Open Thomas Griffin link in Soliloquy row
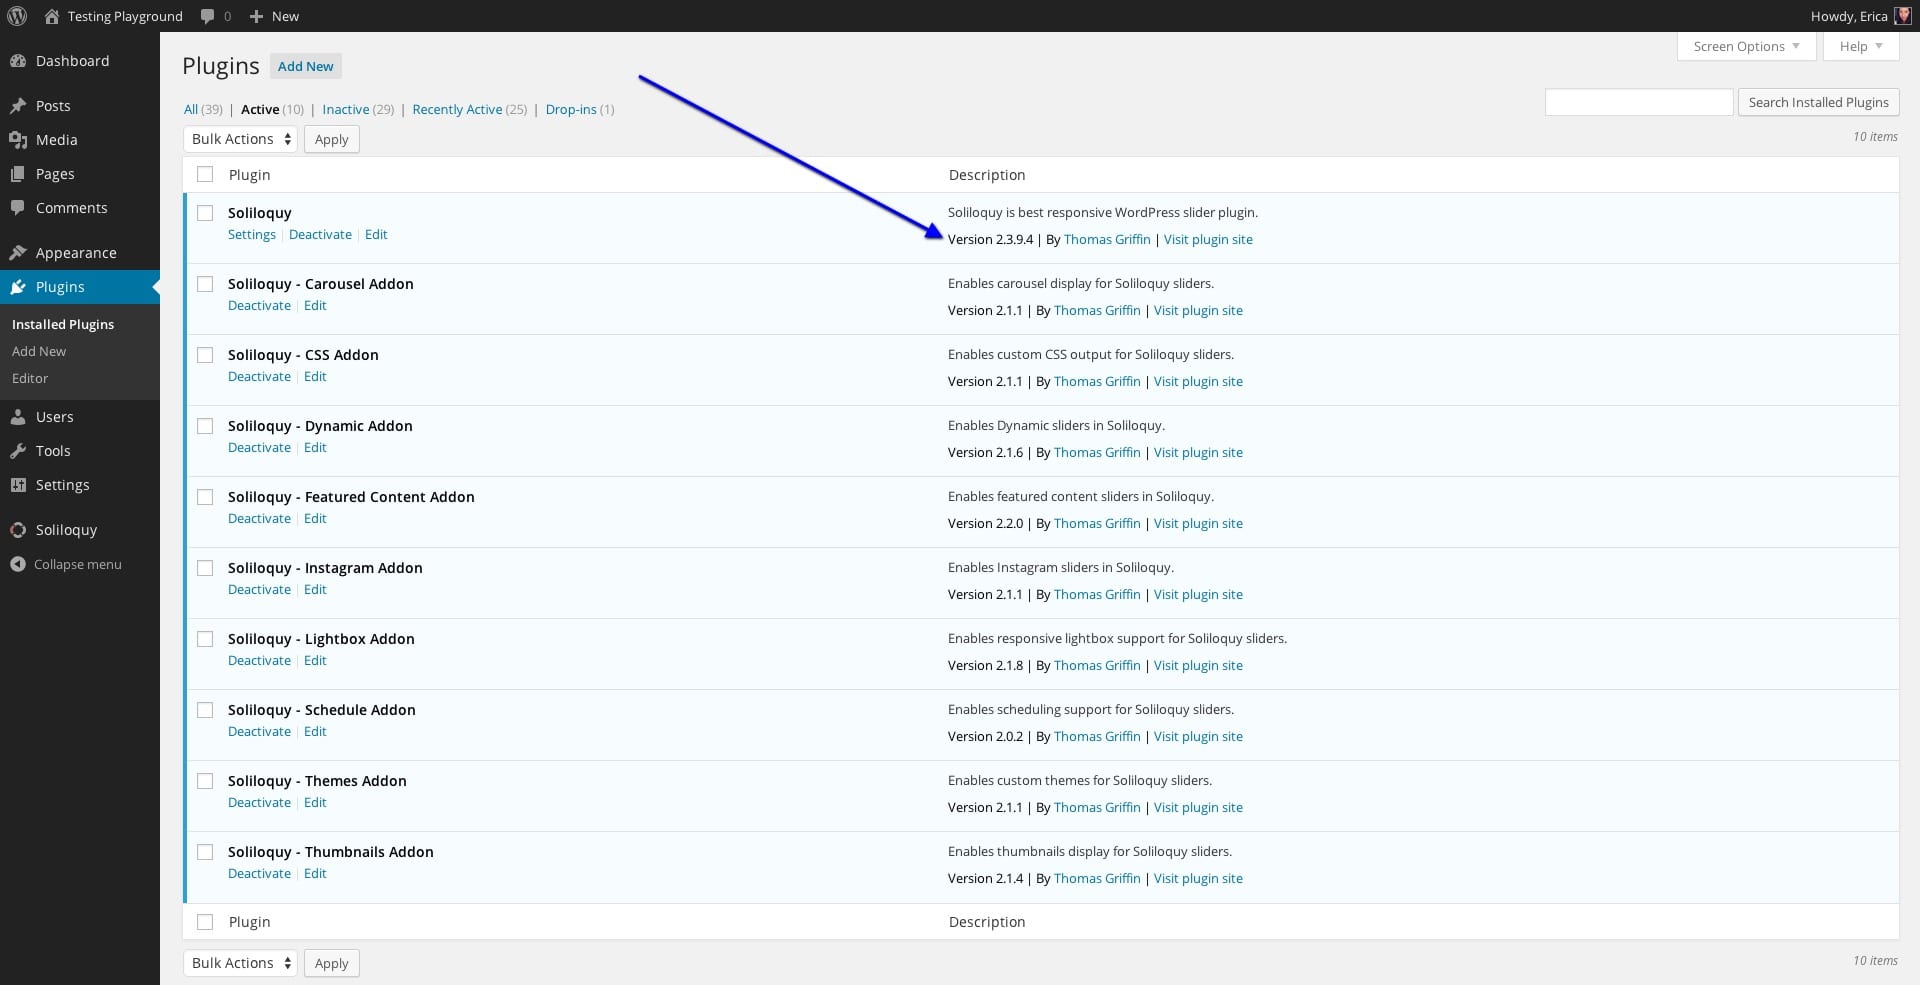The image size is (1920, 985). click(x=1107, y=239)
